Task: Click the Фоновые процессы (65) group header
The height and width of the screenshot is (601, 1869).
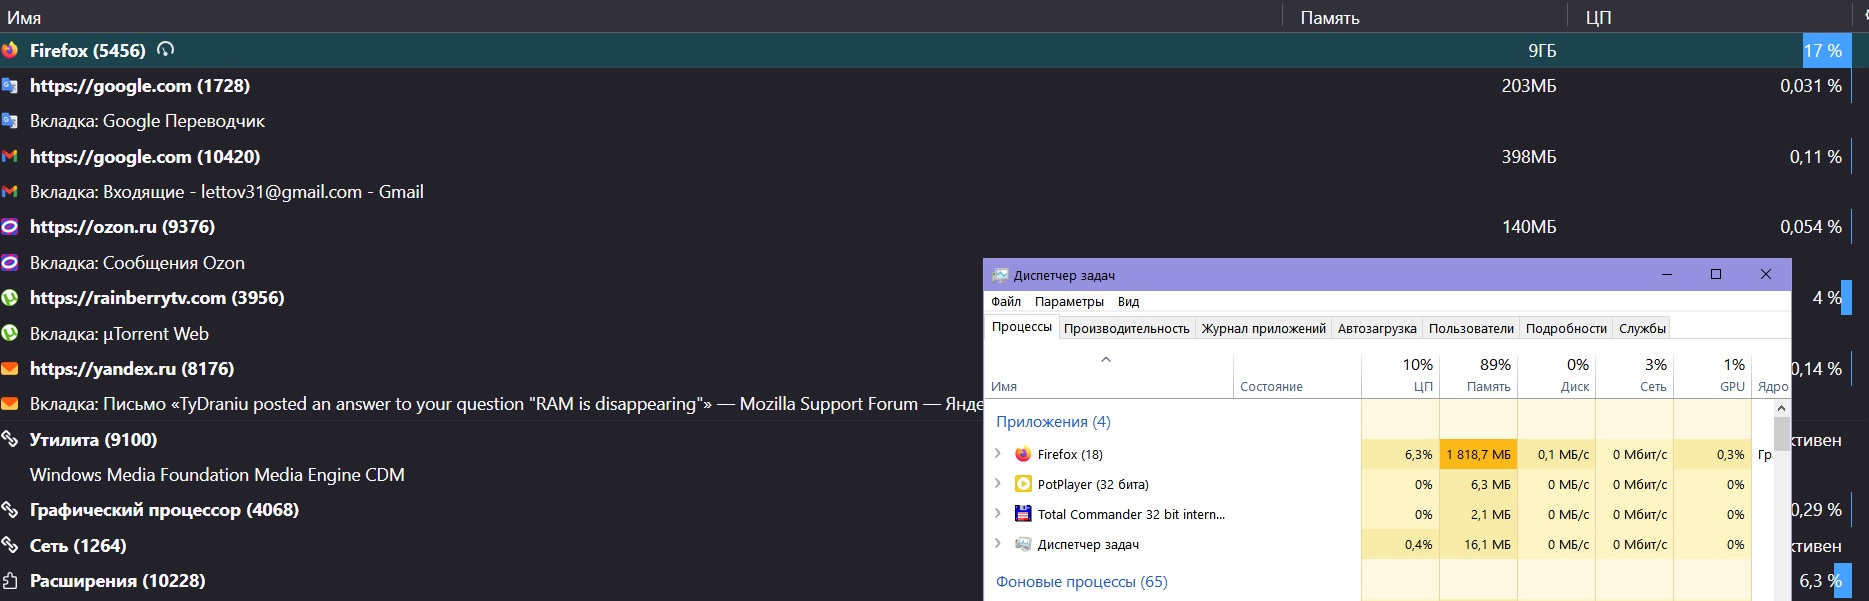Action: 1081,582
